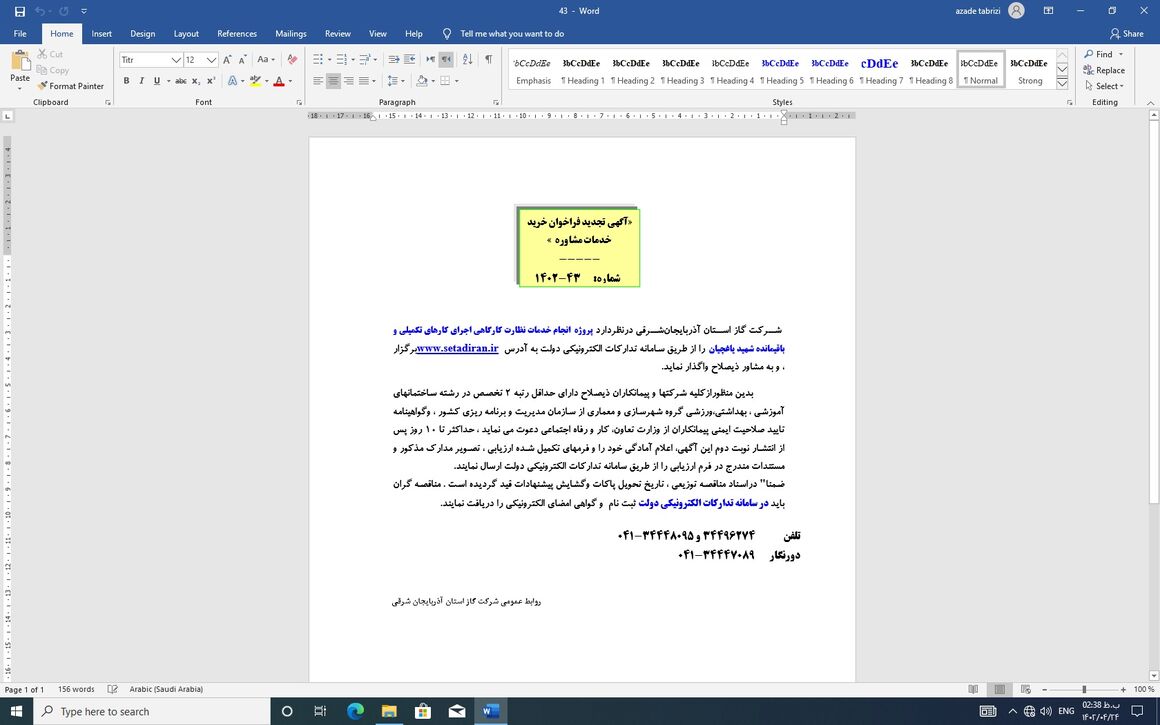Viewport: 1160px width, 725px height.
Task: Click the Paste clipboard icon
Action: (x=20, y=62)
